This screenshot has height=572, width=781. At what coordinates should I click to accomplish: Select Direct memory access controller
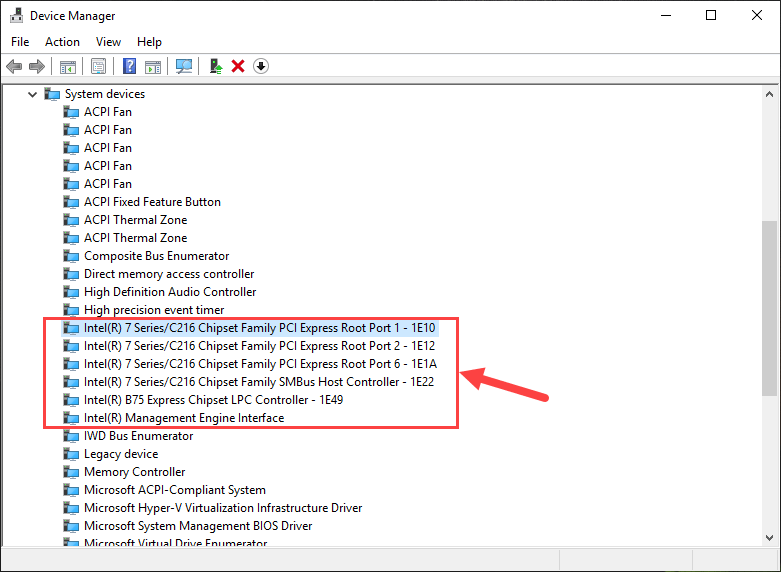pos(169,274)
